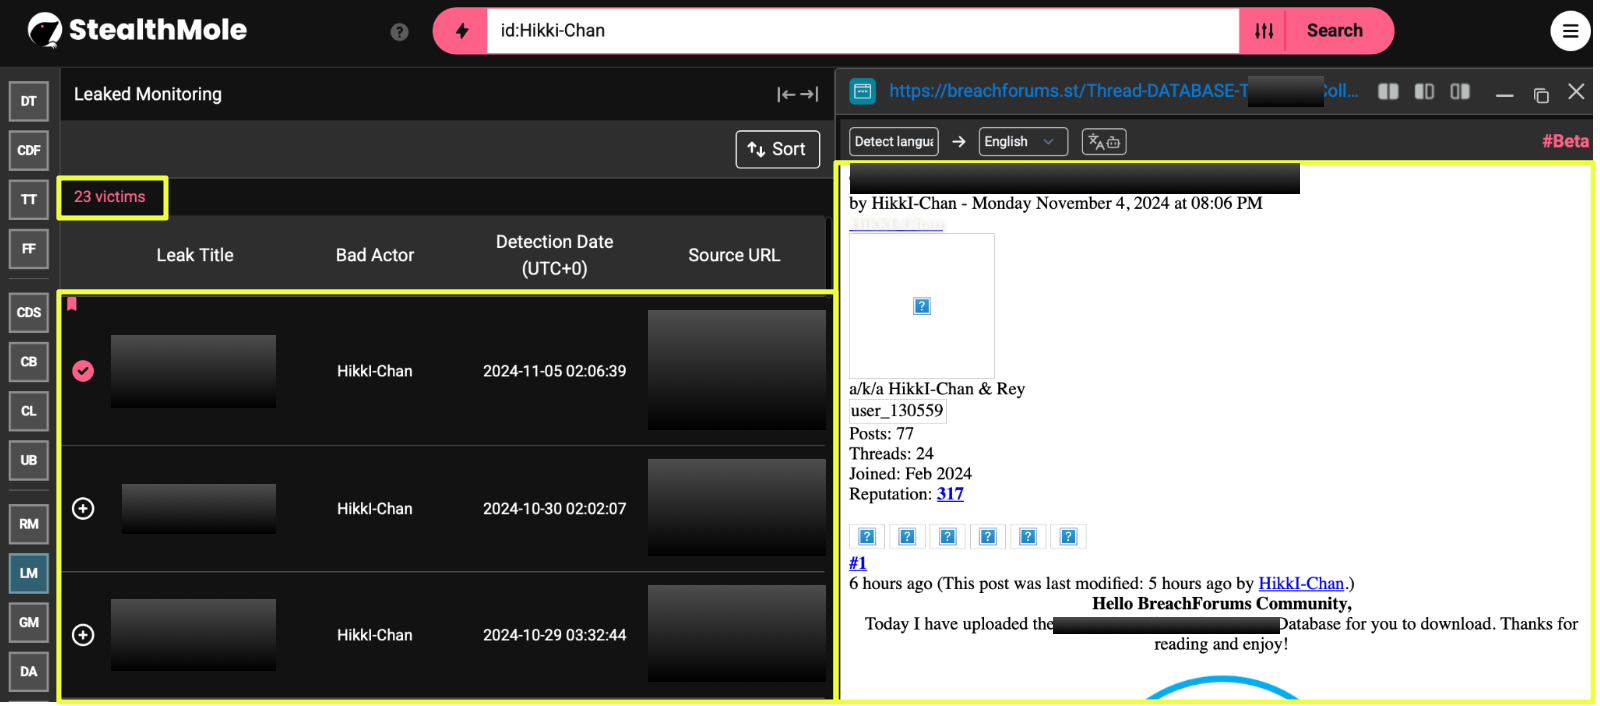The width and height of the screenshot is (1600, 706).
Task: Focus the id:Hikki-Chan search input field
Action: [x=862, y=31]
